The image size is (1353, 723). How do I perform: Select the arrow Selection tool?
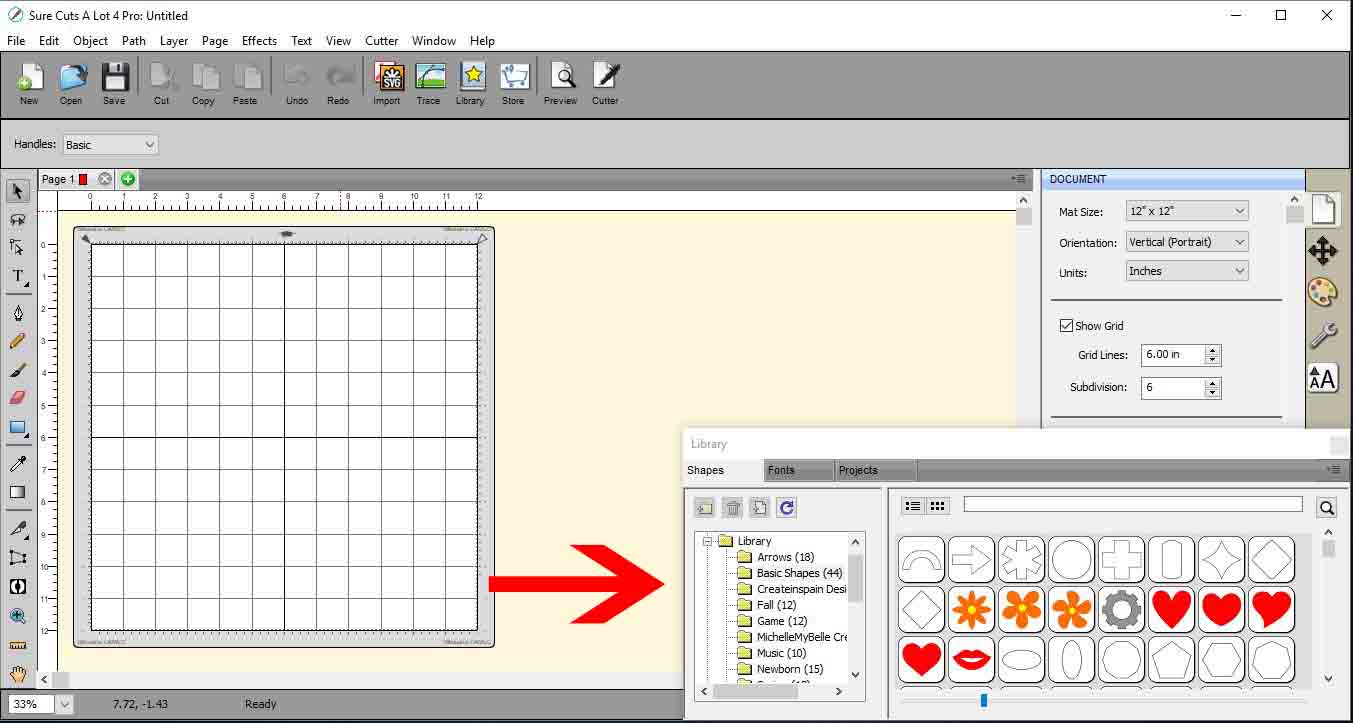point(18,191)
